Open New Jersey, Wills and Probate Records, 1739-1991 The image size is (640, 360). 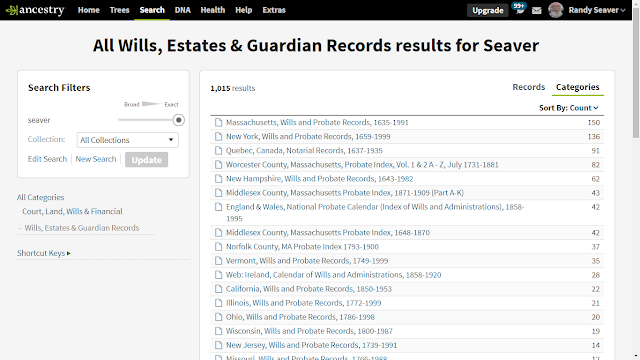point(311,345)
